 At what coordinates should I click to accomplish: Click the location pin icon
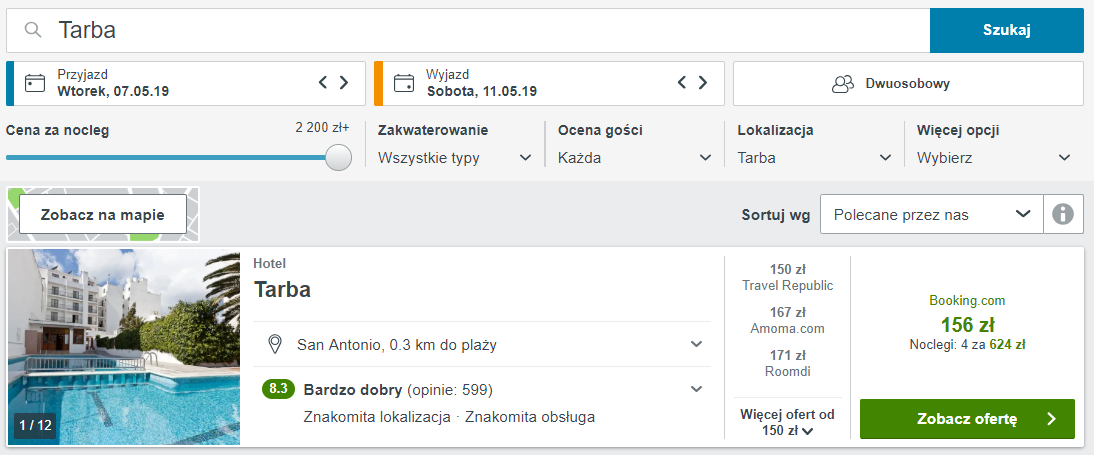(275, 345)
